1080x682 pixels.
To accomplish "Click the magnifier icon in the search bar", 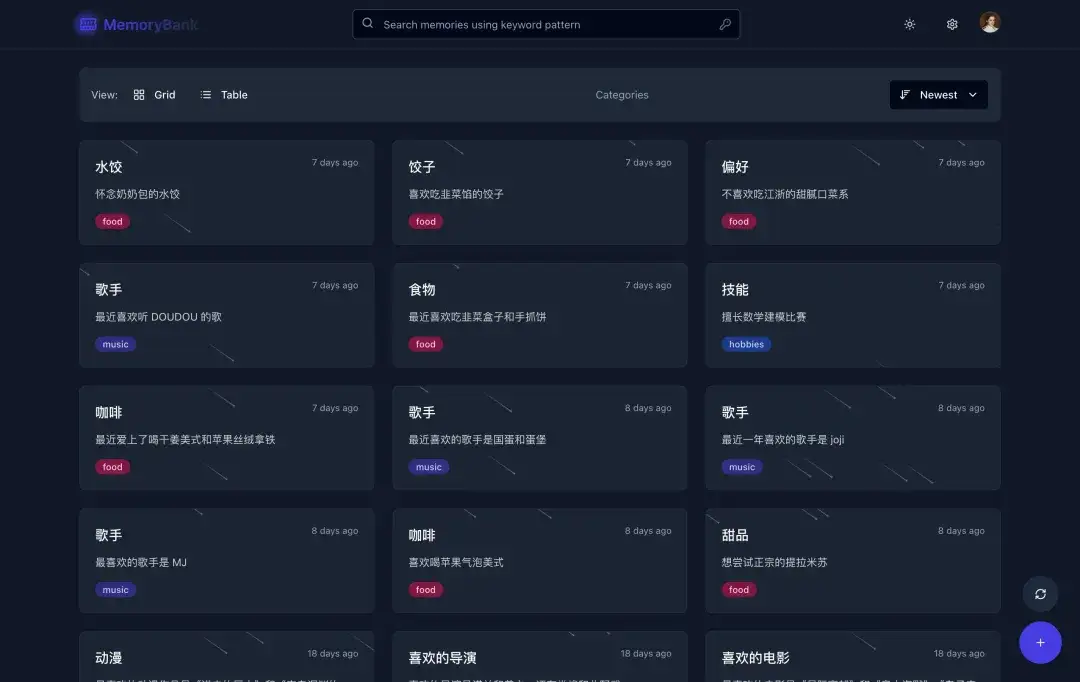I will (x=368, y=23).
